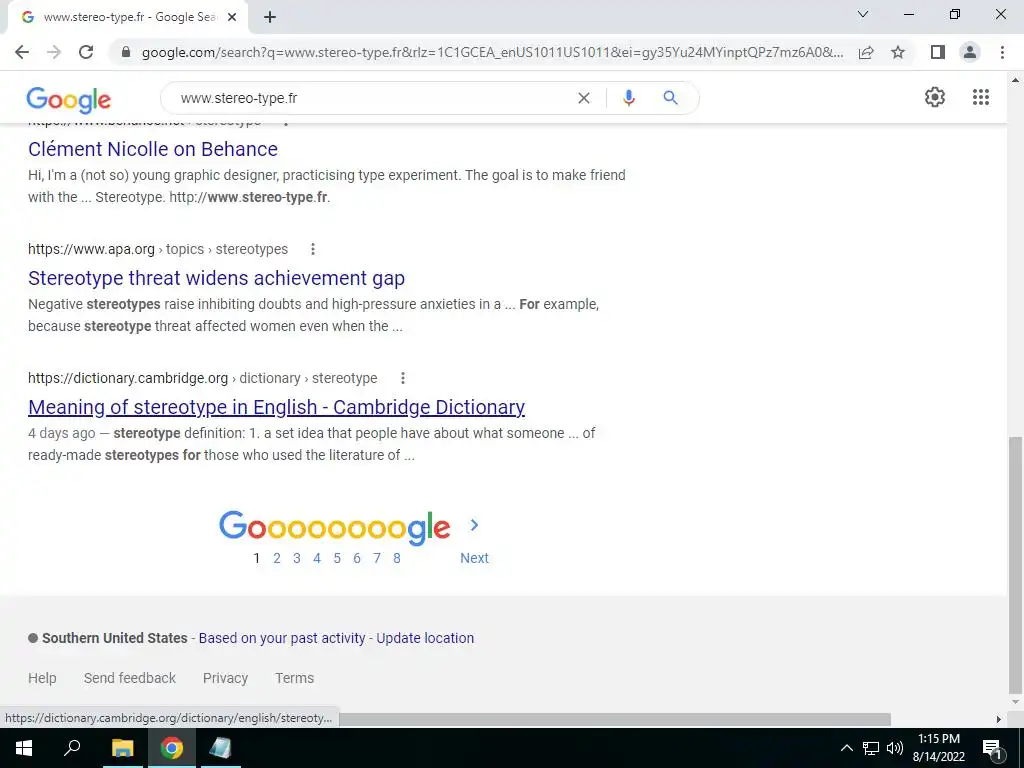Open the tab search dropdown arrow
1024x768 pixels.
click(863, 14)
